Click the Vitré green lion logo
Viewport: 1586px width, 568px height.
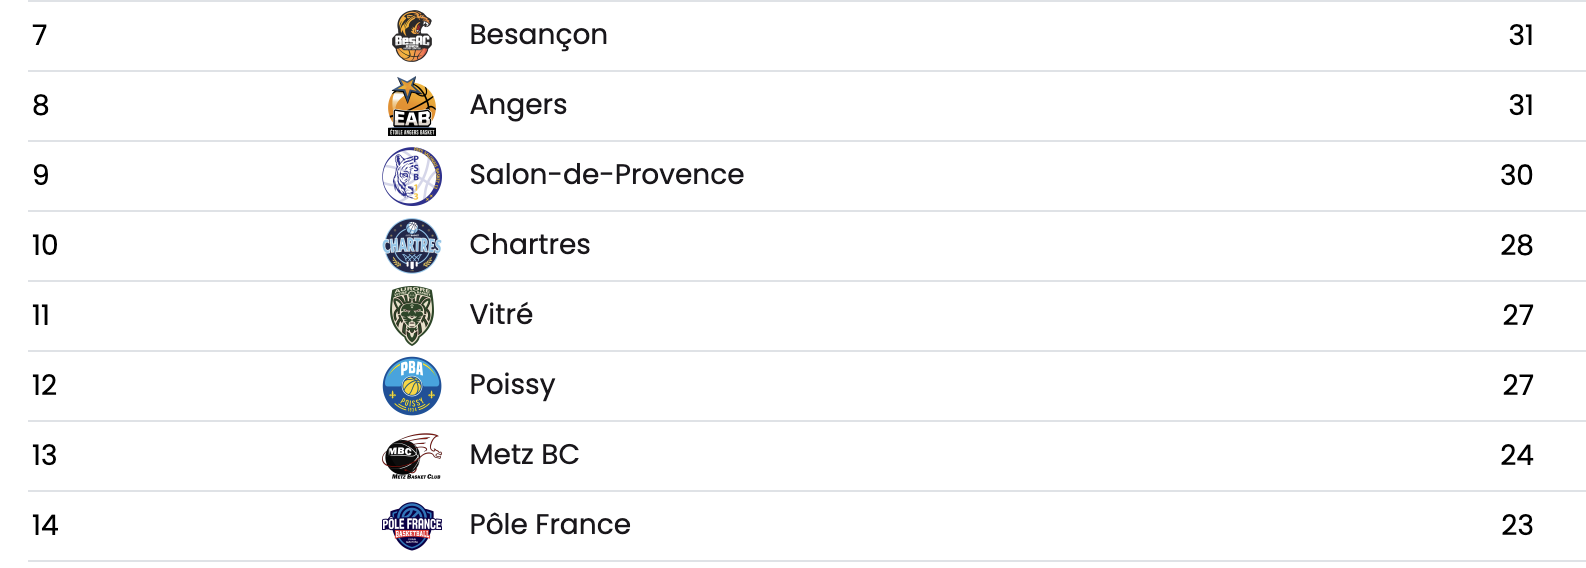tap(412, 316)
